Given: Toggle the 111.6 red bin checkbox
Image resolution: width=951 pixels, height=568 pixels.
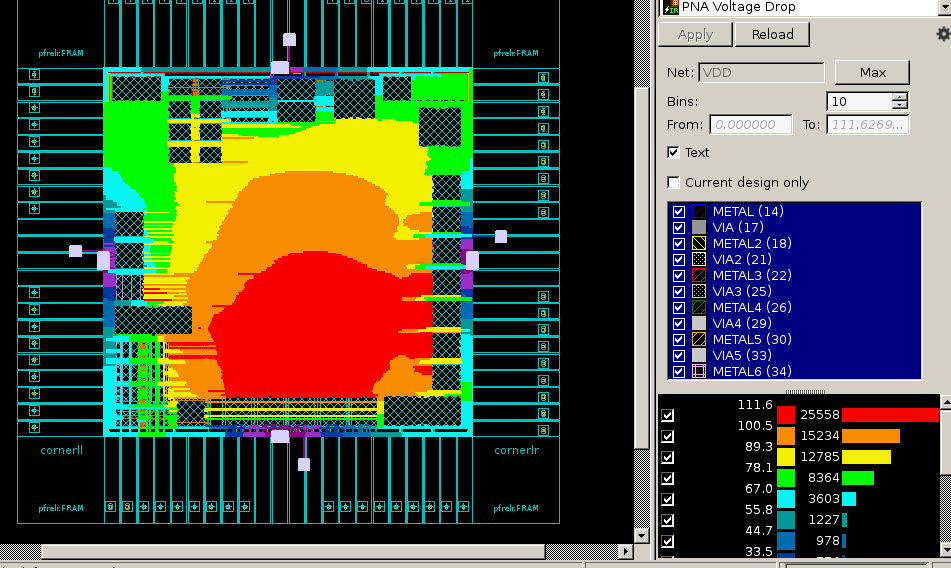Looking at the screenshot, I should tap(668, 415).
